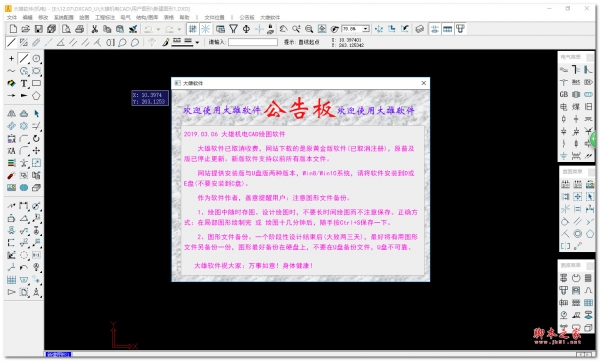Screen dimensions: 600x361
Task: Click the Printer icon
Action: (79, 29)
